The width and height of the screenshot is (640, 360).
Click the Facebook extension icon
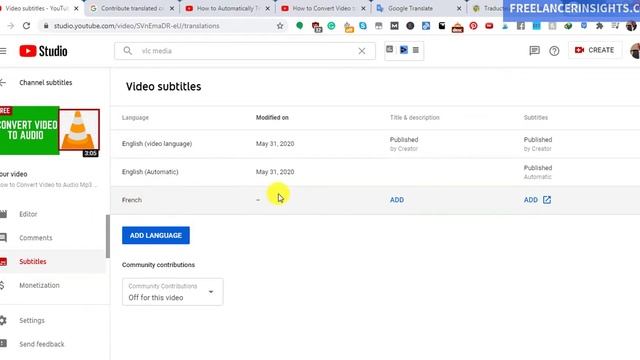coord(521,26)
